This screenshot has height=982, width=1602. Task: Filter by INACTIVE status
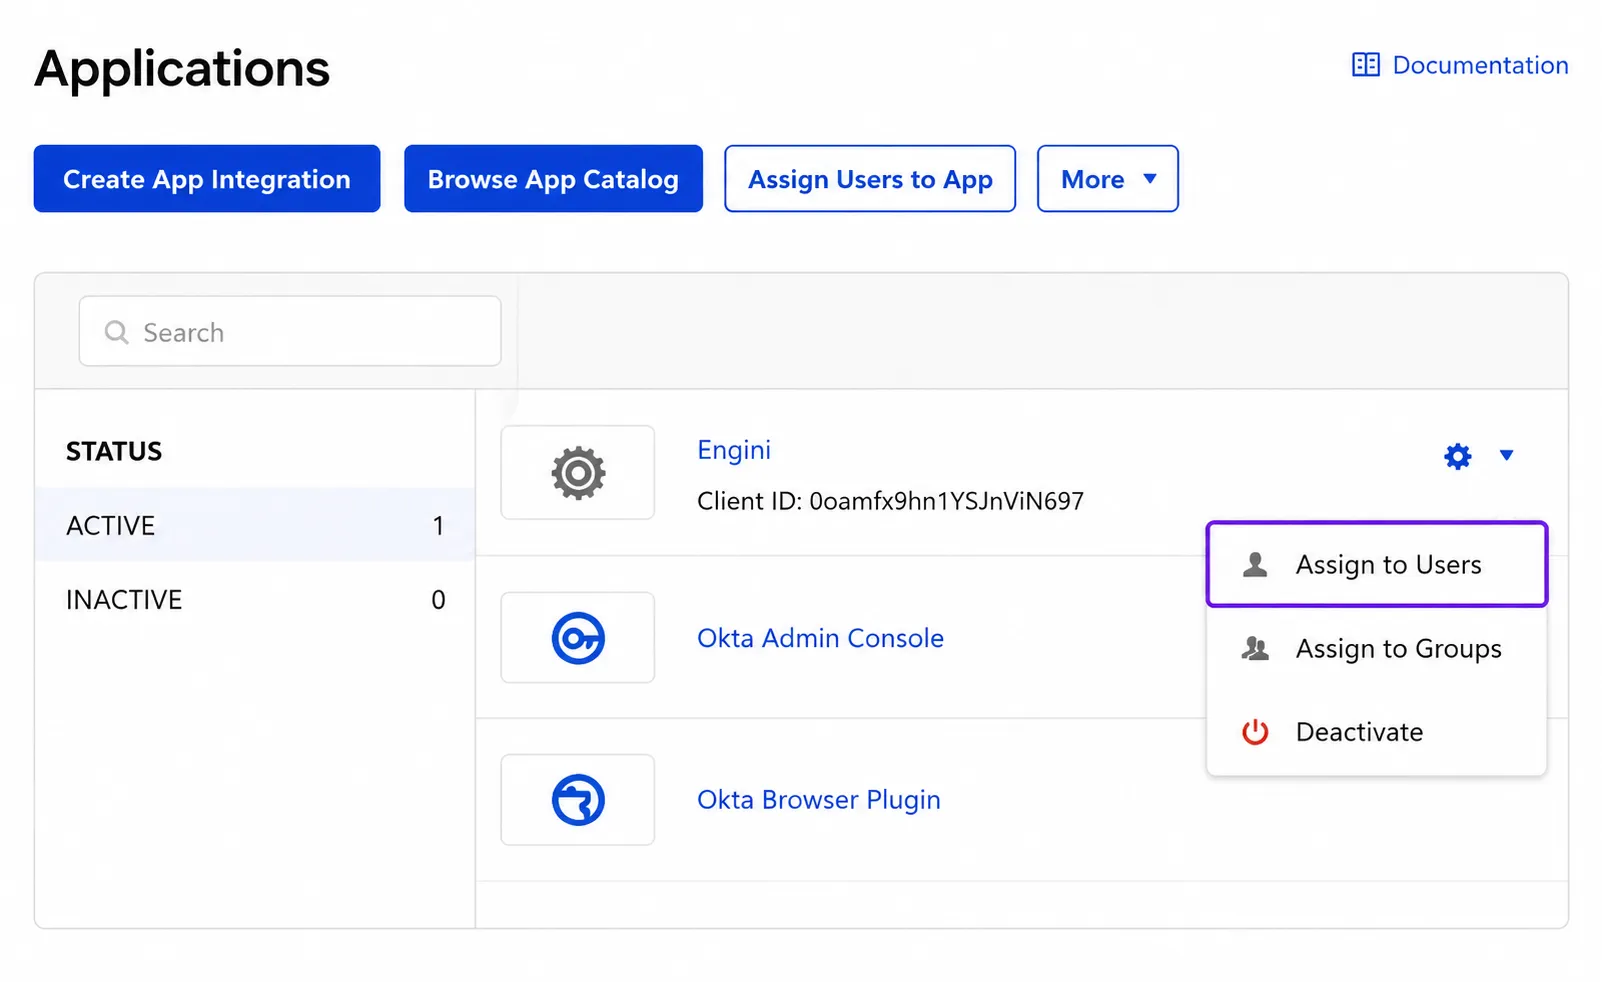pos(255,599)
